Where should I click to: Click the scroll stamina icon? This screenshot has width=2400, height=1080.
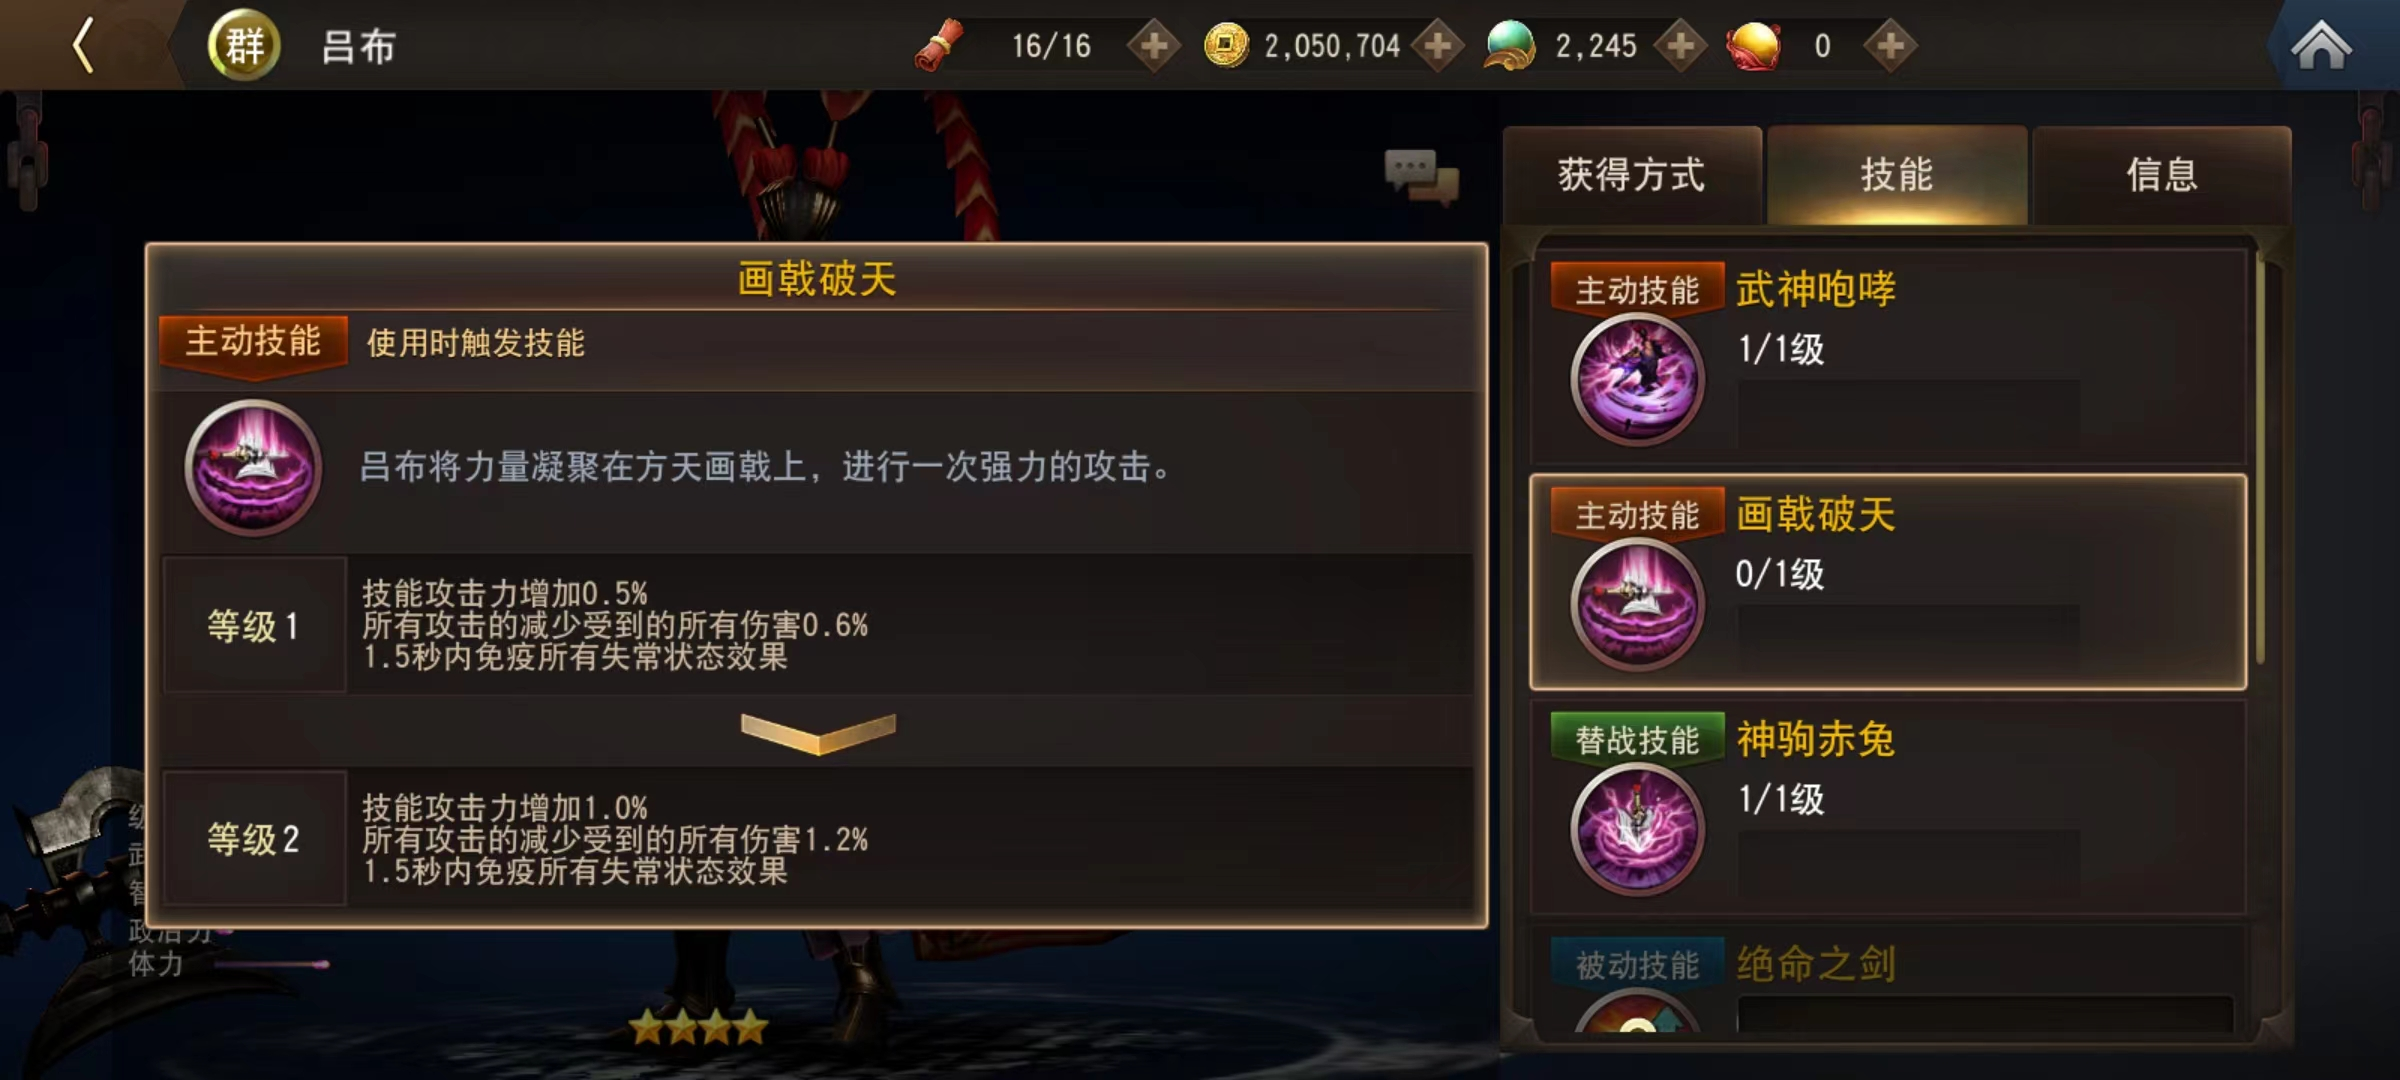pos(940,46)
